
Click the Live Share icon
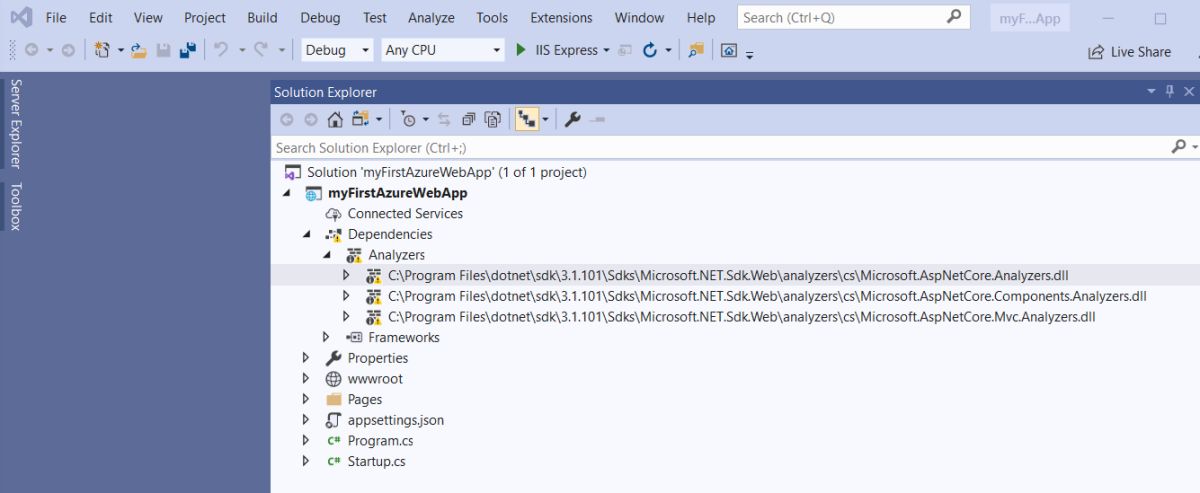[x=1095, y=52]
